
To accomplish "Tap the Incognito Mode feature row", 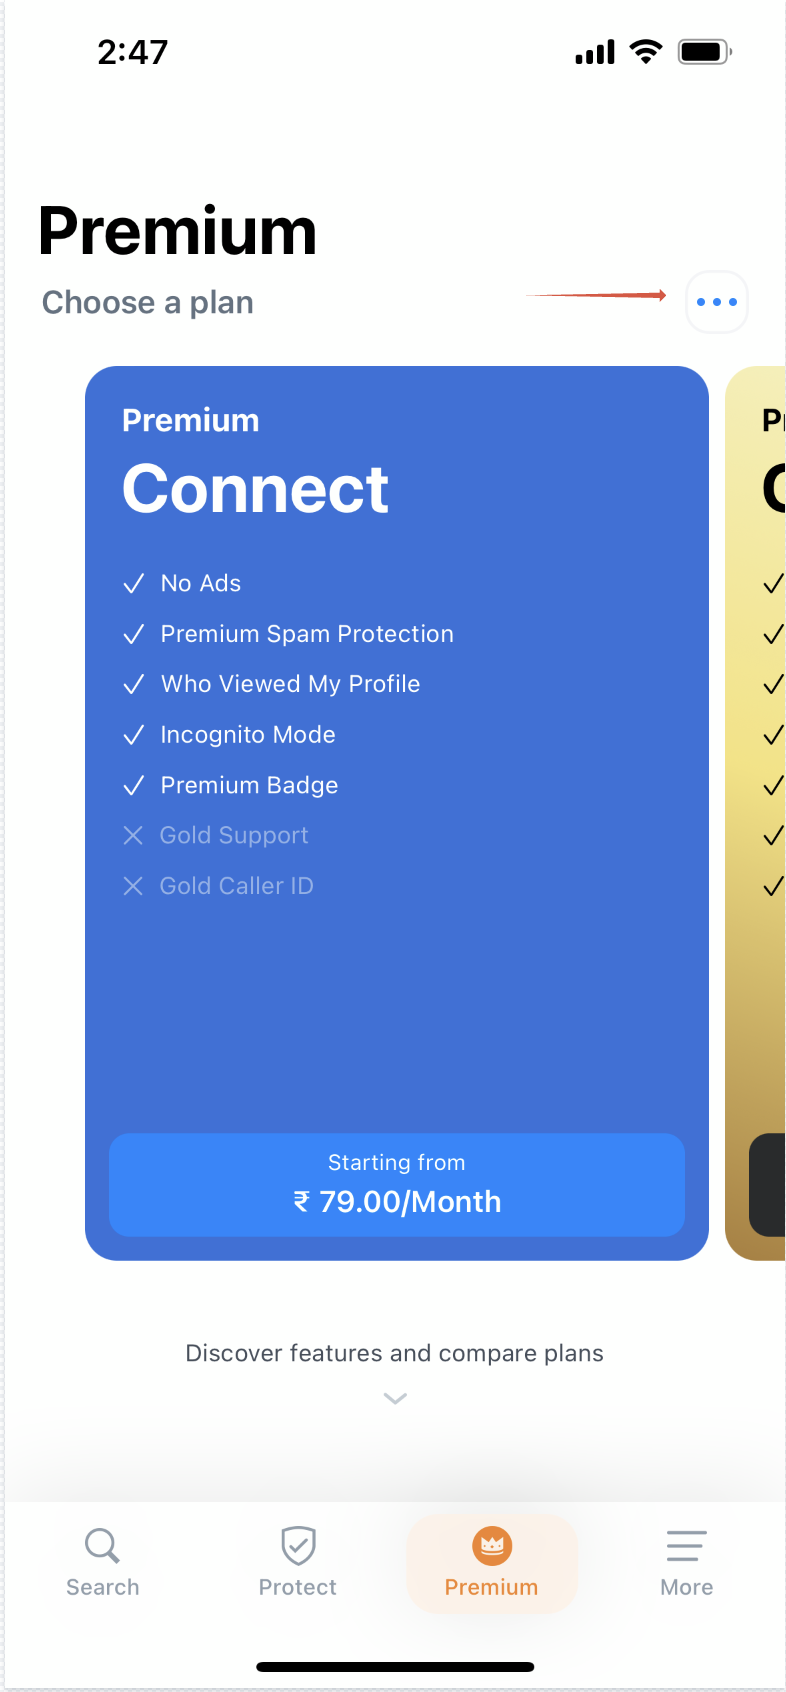I will (248, 735).
